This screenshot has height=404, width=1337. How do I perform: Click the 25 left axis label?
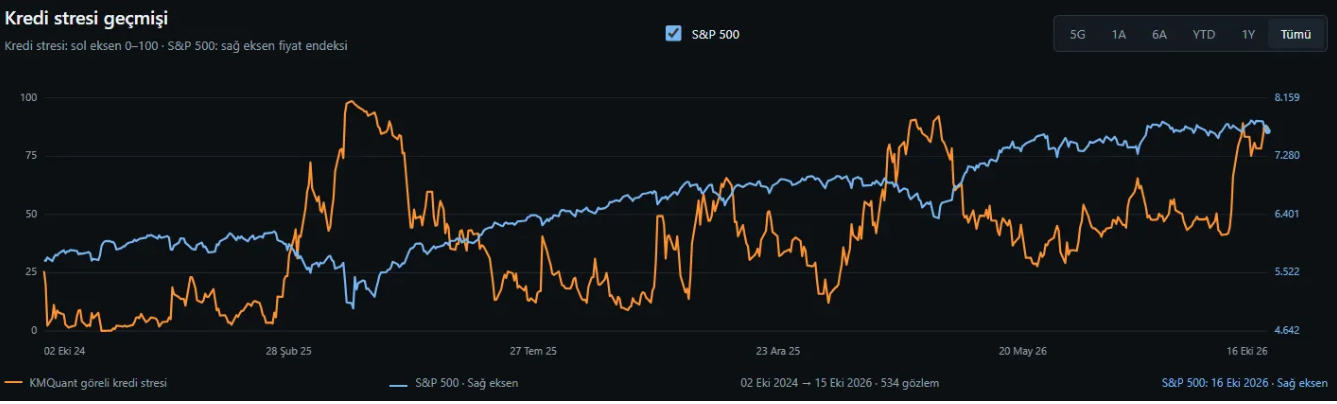tap(31, 271)
